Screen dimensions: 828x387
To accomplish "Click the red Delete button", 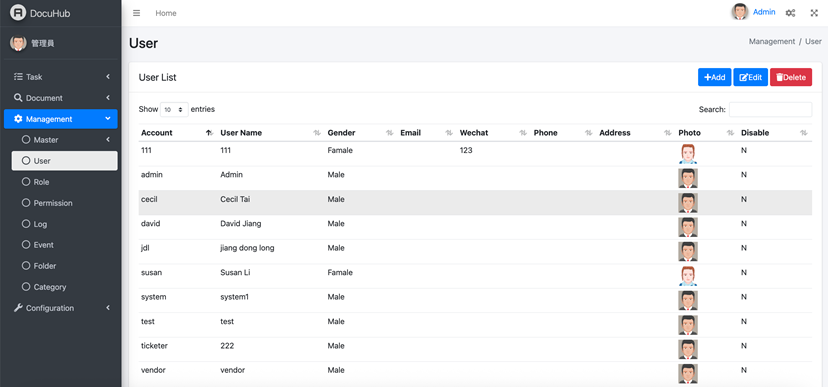I will tap(791, 77).
